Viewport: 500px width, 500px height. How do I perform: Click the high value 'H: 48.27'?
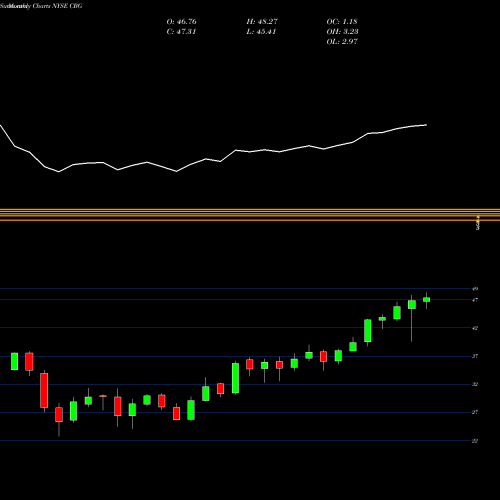262,22
